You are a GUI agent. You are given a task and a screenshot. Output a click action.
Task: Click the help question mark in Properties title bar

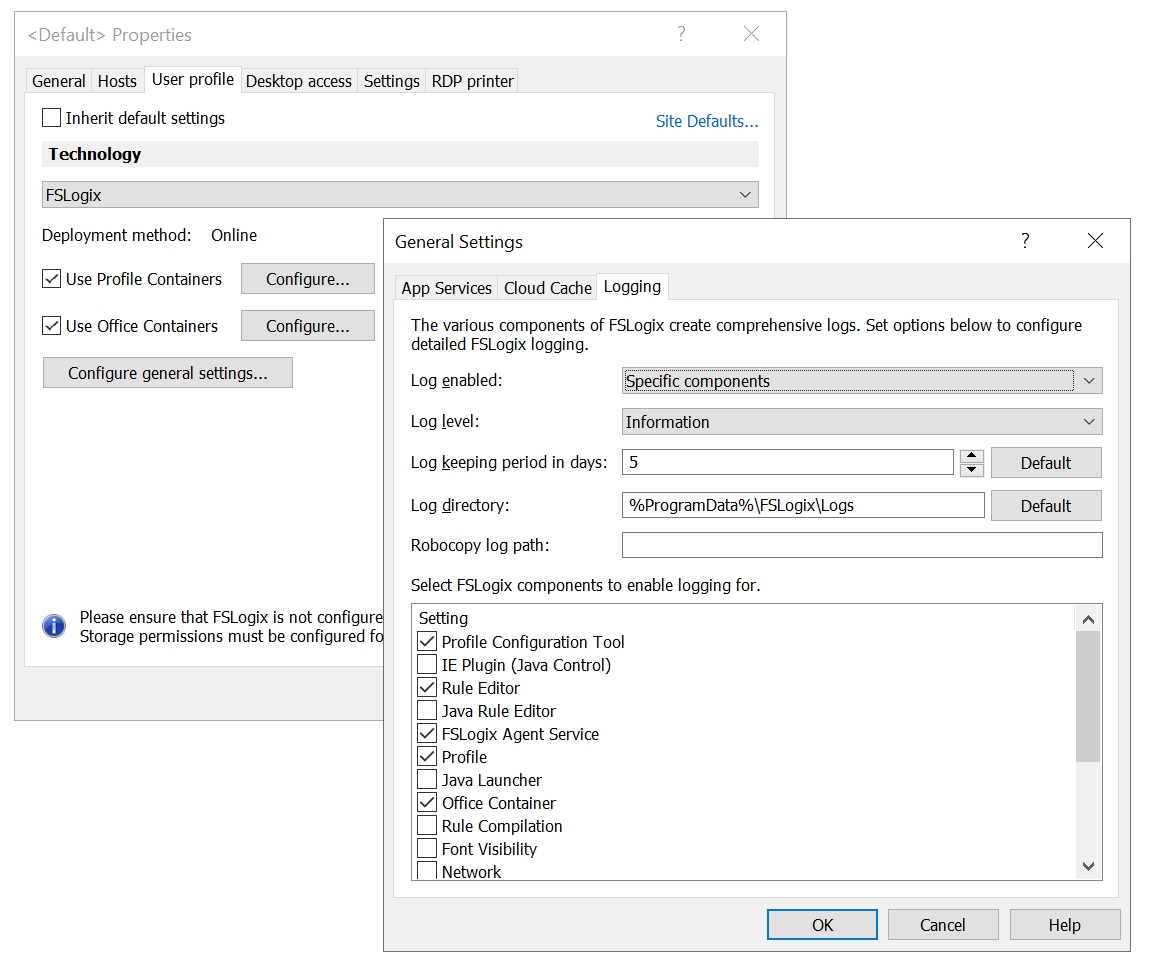681,34
